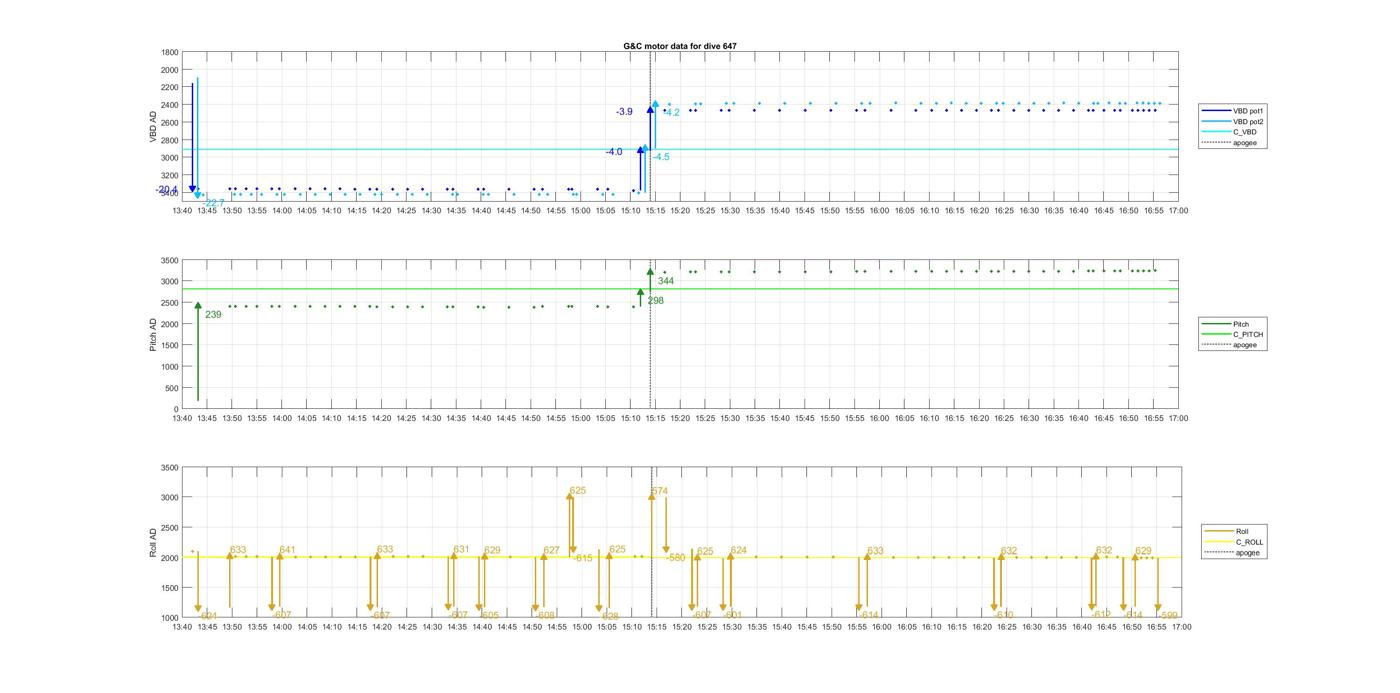Viewport: 1400px width, 693px height.
Task: Click the "-605" roll data label
Action: tap(488, 616)
